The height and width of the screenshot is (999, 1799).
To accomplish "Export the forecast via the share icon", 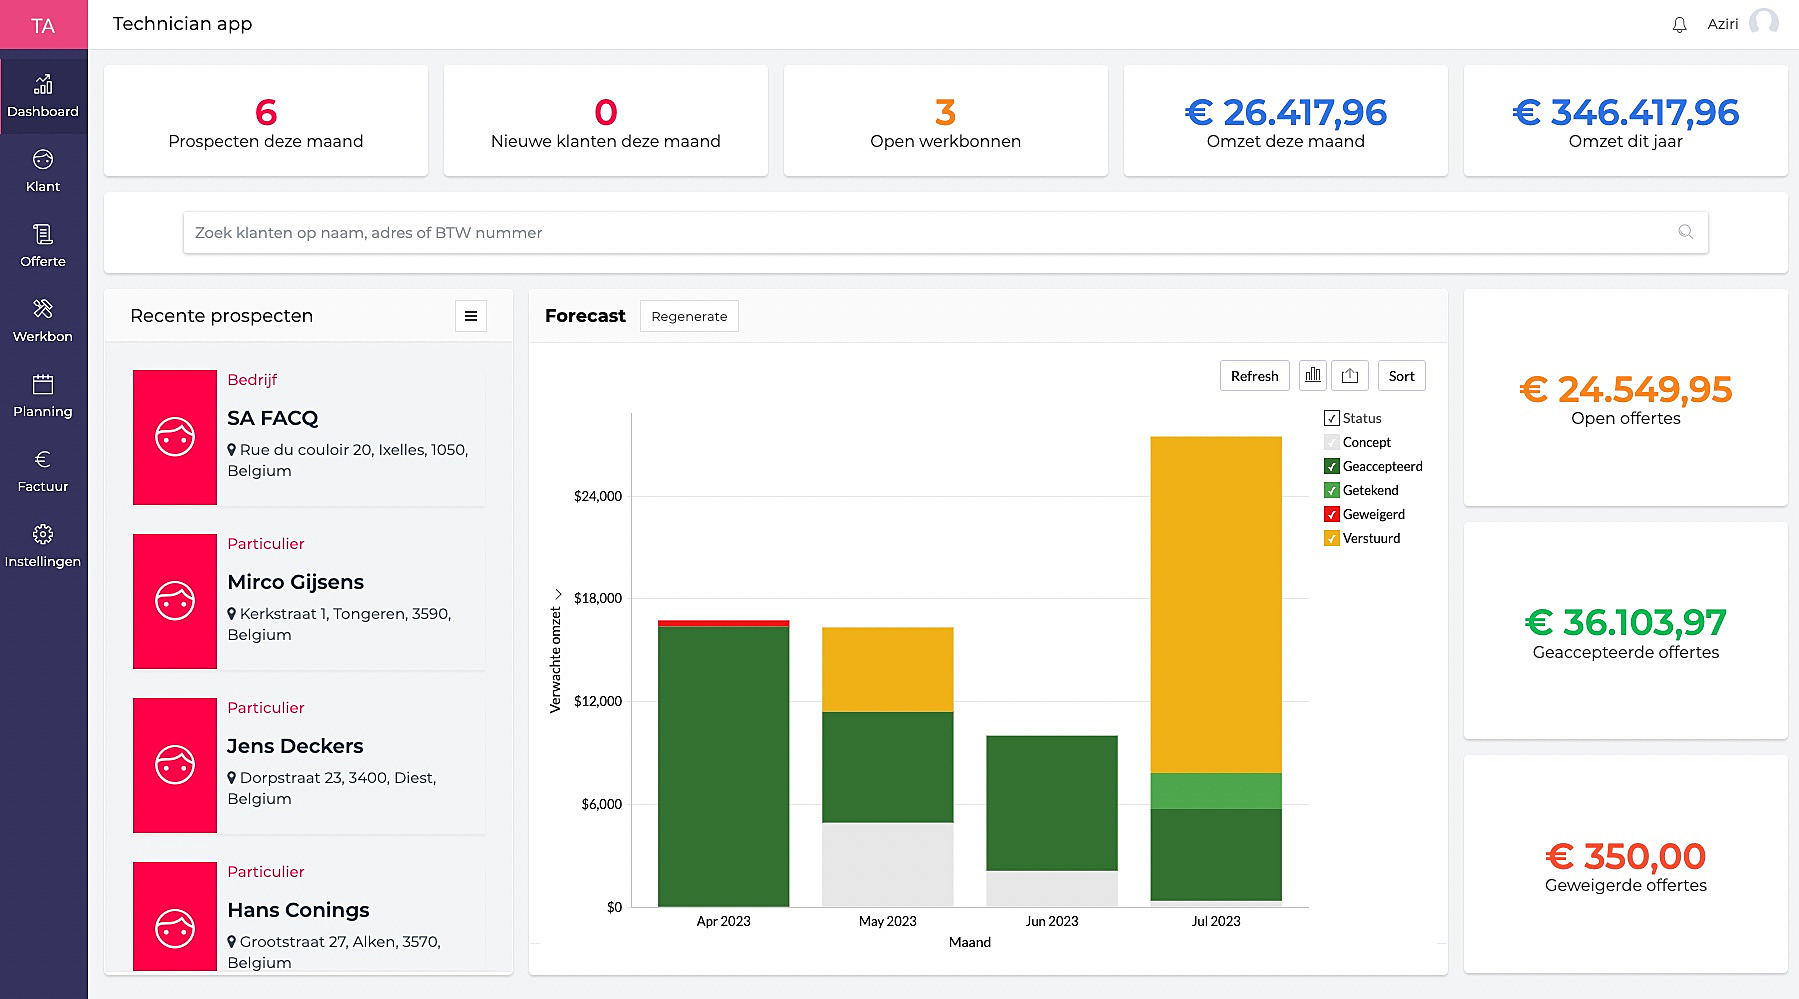I will point(1350,375).
